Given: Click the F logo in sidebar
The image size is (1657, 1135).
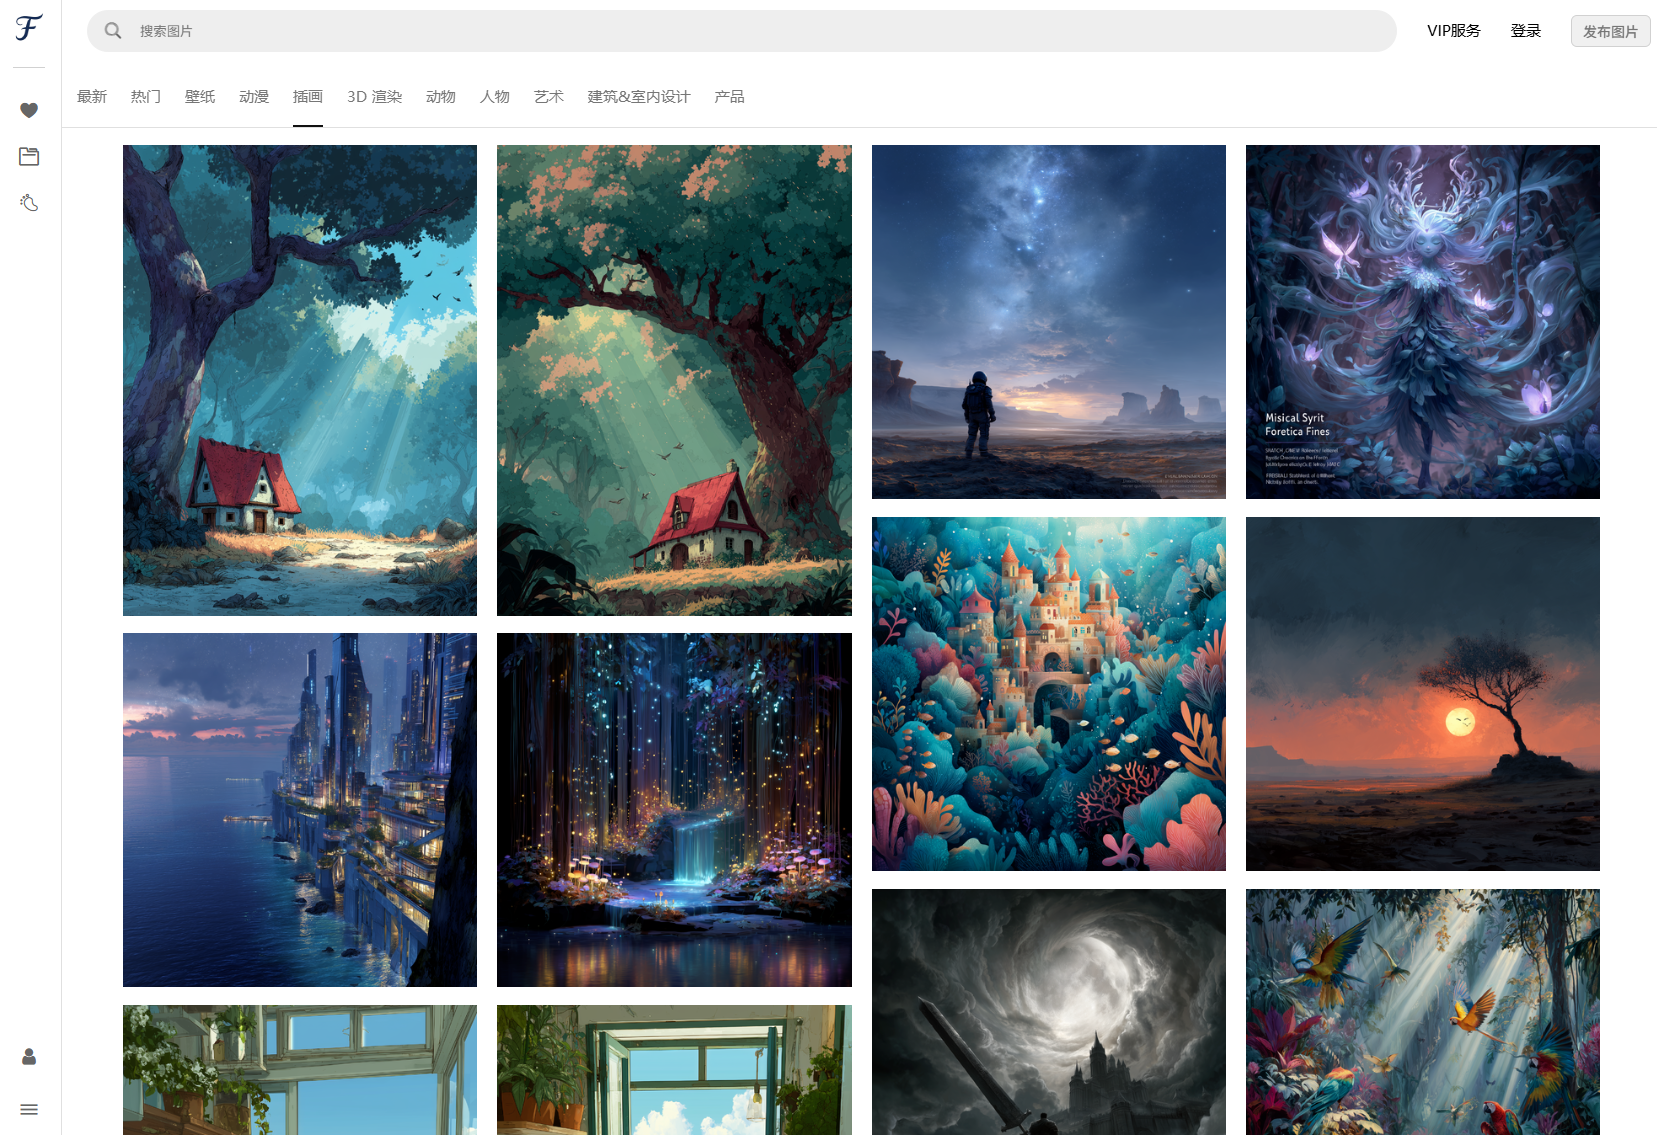Looking at the screenshot, I should 29,28.
